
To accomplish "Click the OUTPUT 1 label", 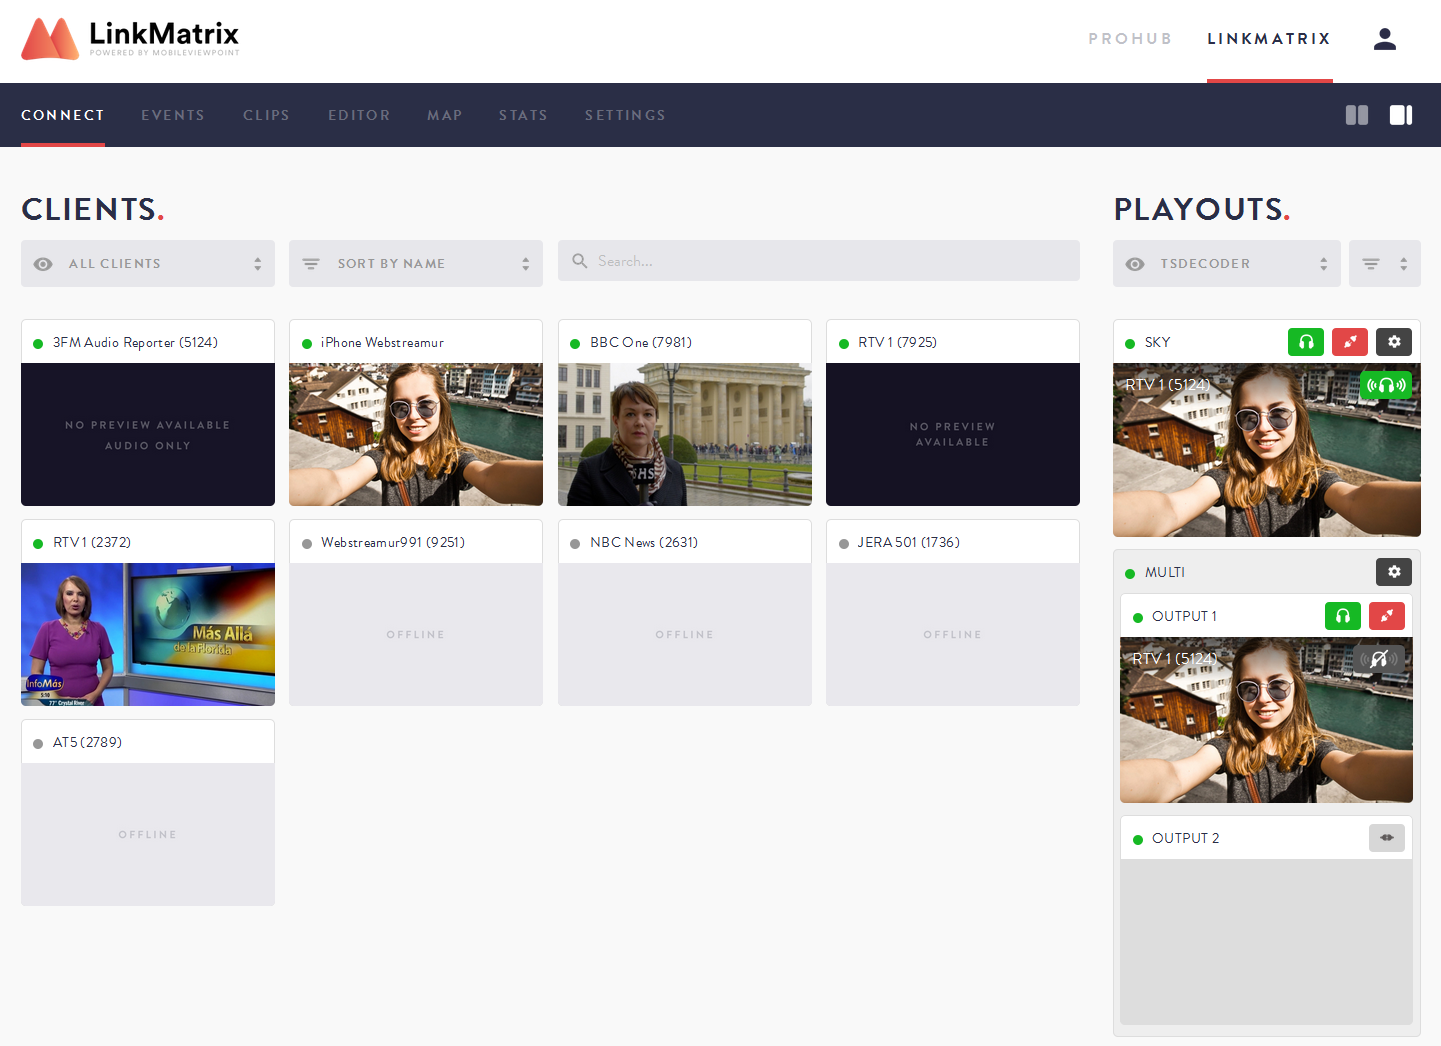I will pyautogui.click(x=1184, y=616).
